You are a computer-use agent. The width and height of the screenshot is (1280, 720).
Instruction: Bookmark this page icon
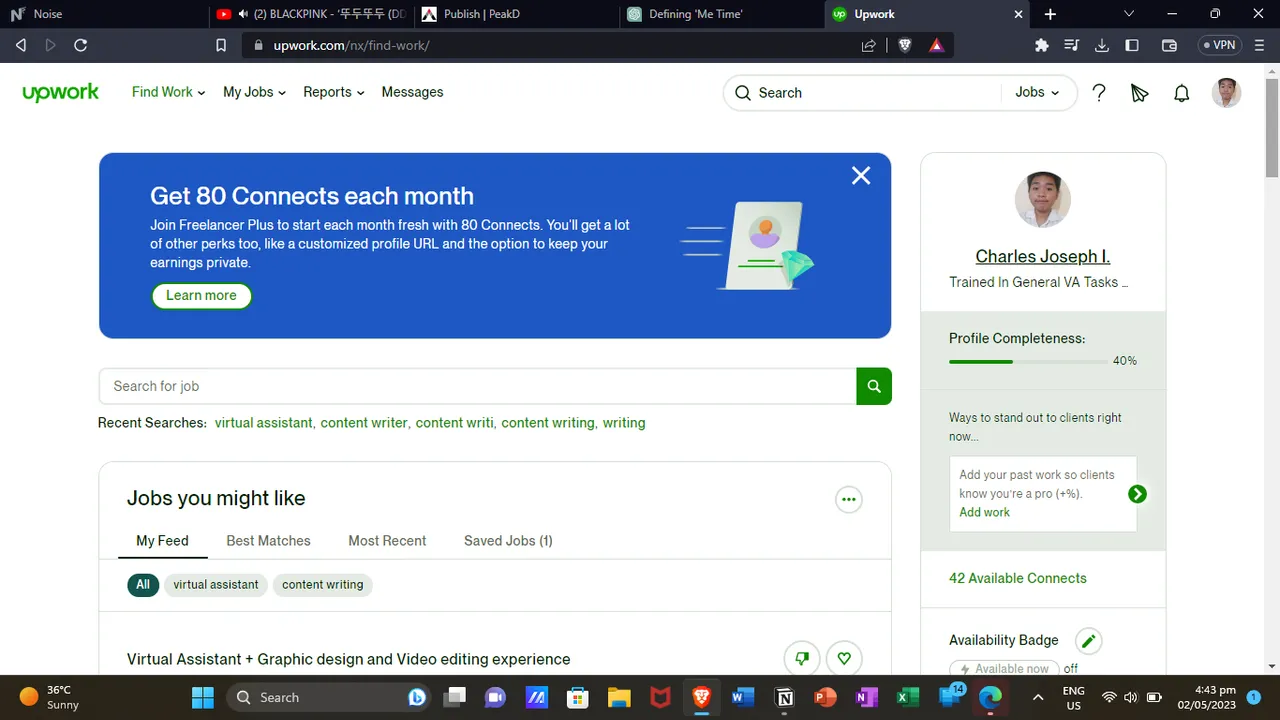221,45
